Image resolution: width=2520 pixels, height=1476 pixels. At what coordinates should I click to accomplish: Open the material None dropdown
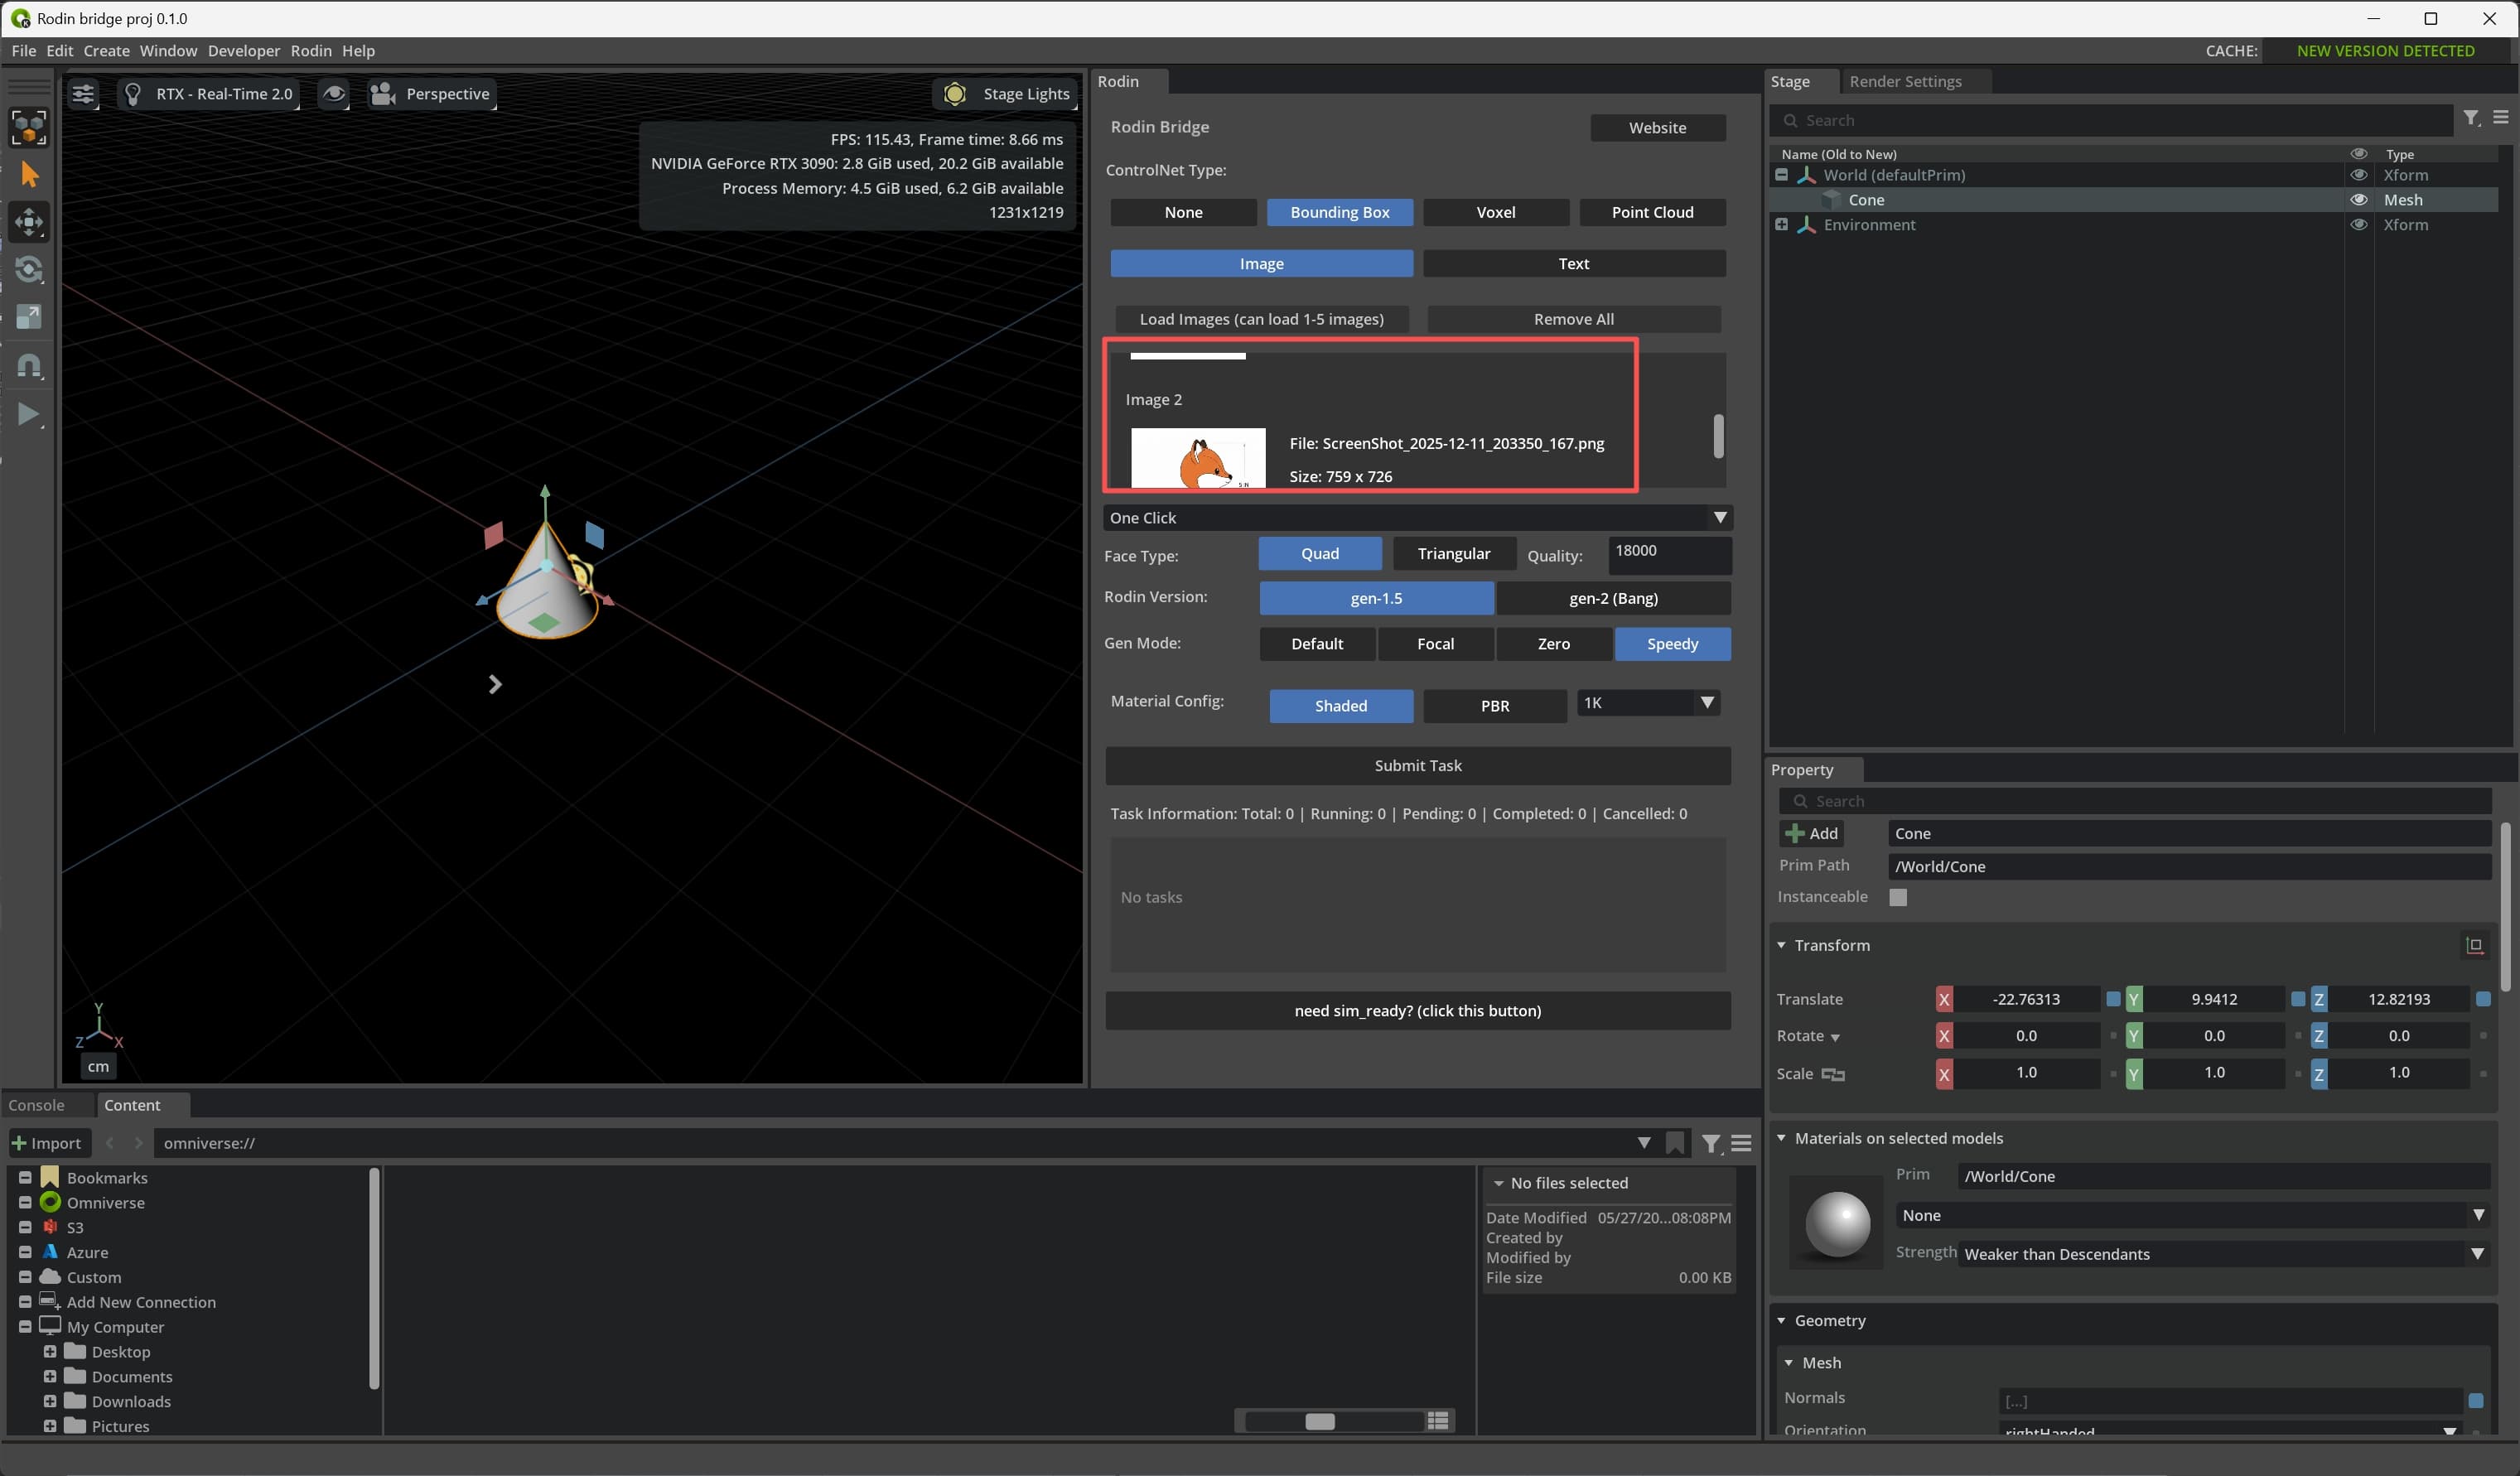tap(2193, 1216)
